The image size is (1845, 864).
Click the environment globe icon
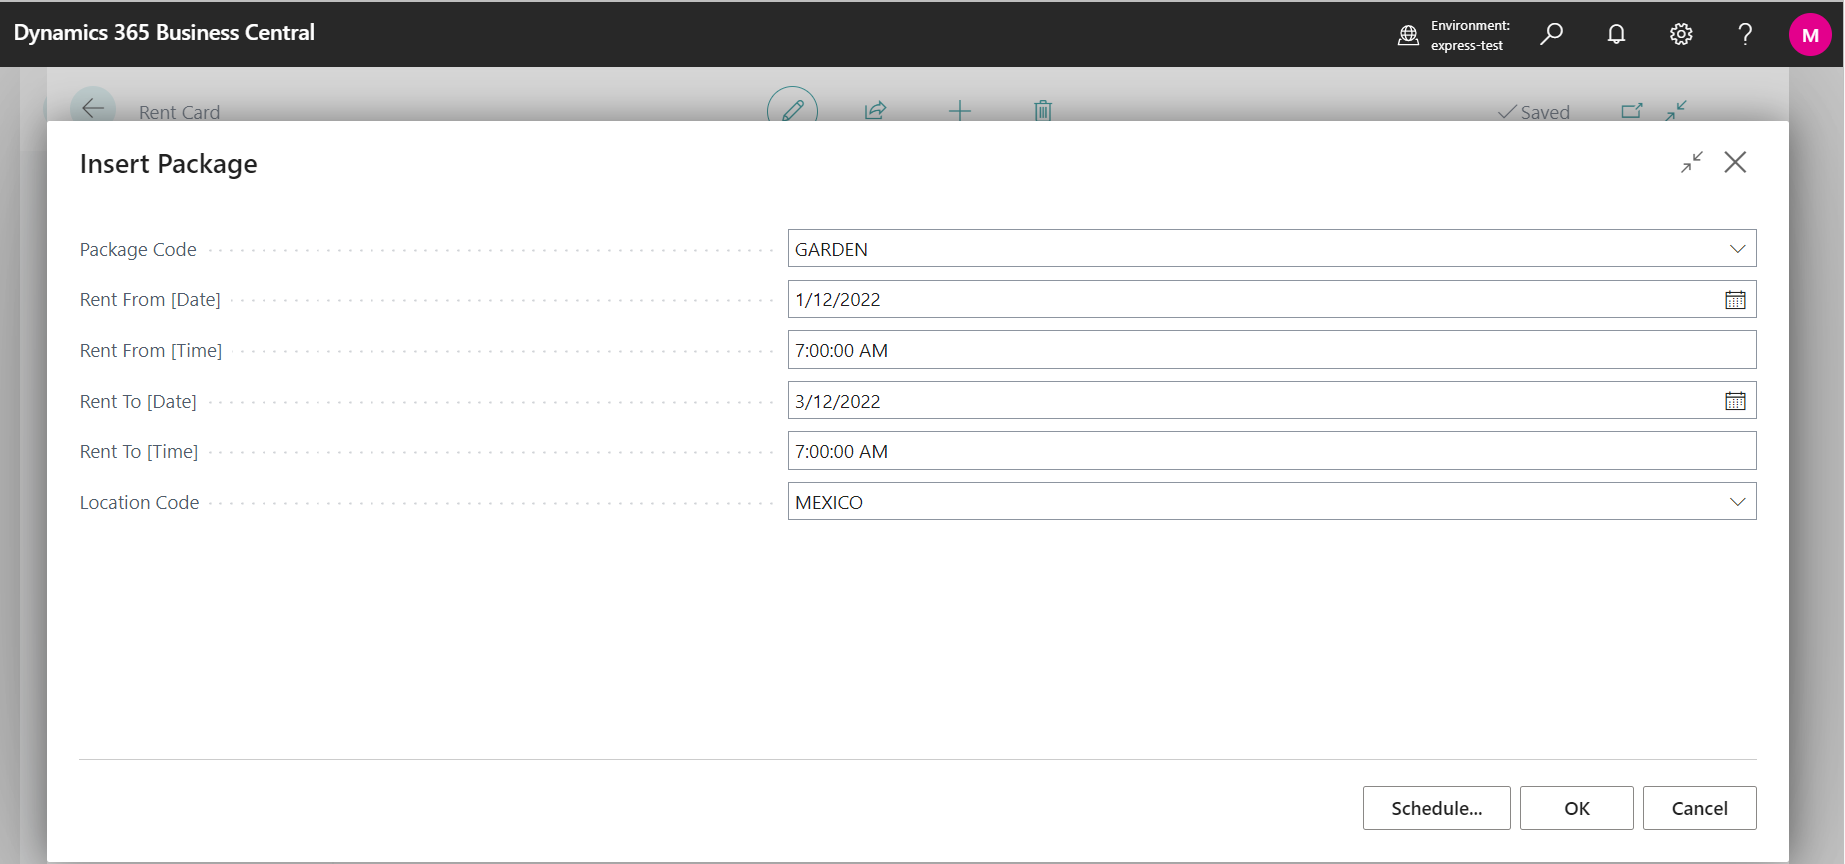pyautogui.click(x=1408, y=35)
